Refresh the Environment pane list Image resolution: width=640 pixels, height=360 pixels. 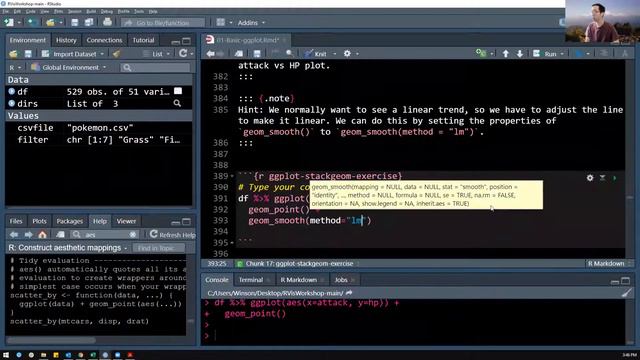pyautogui.click(x=183, y=53)
